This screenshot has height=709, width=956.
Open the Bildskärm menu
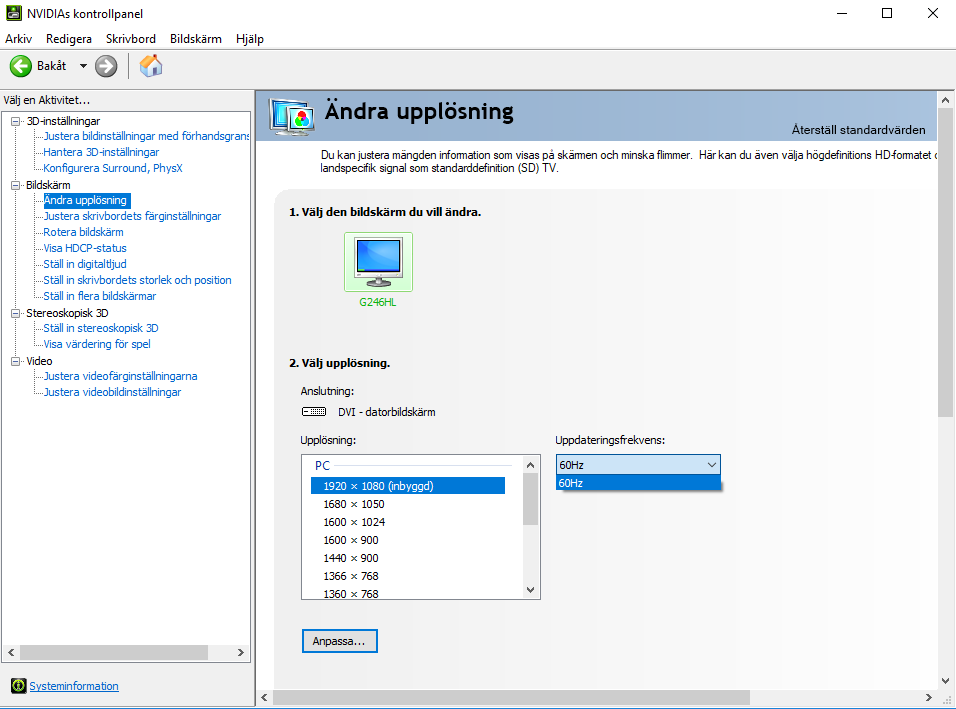tap(196, 38)
